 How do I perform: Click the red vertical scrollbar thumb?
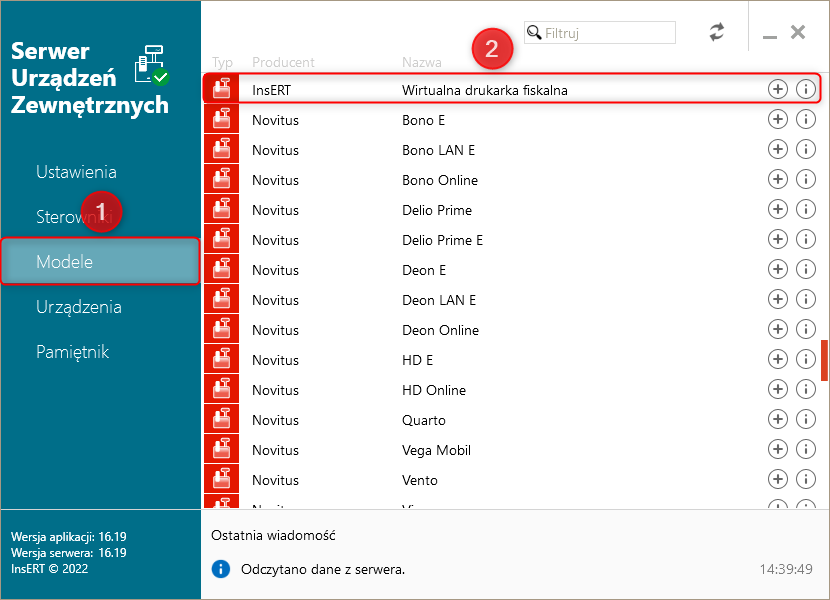click(x=824, y=360)
